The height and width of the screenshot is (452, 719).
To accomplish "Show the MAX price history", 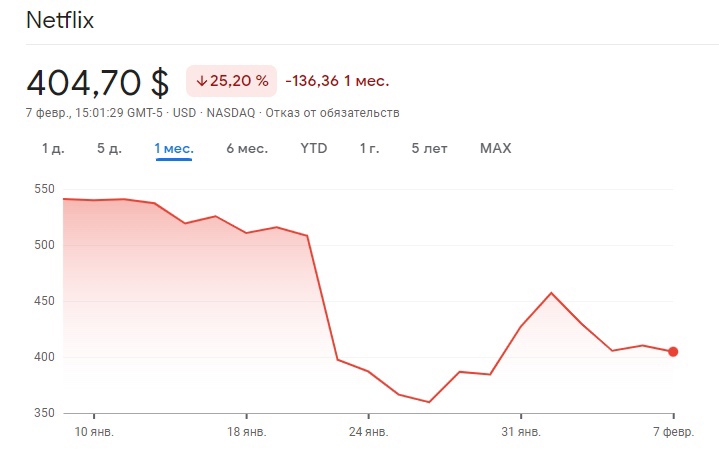I will click(495, 149).
